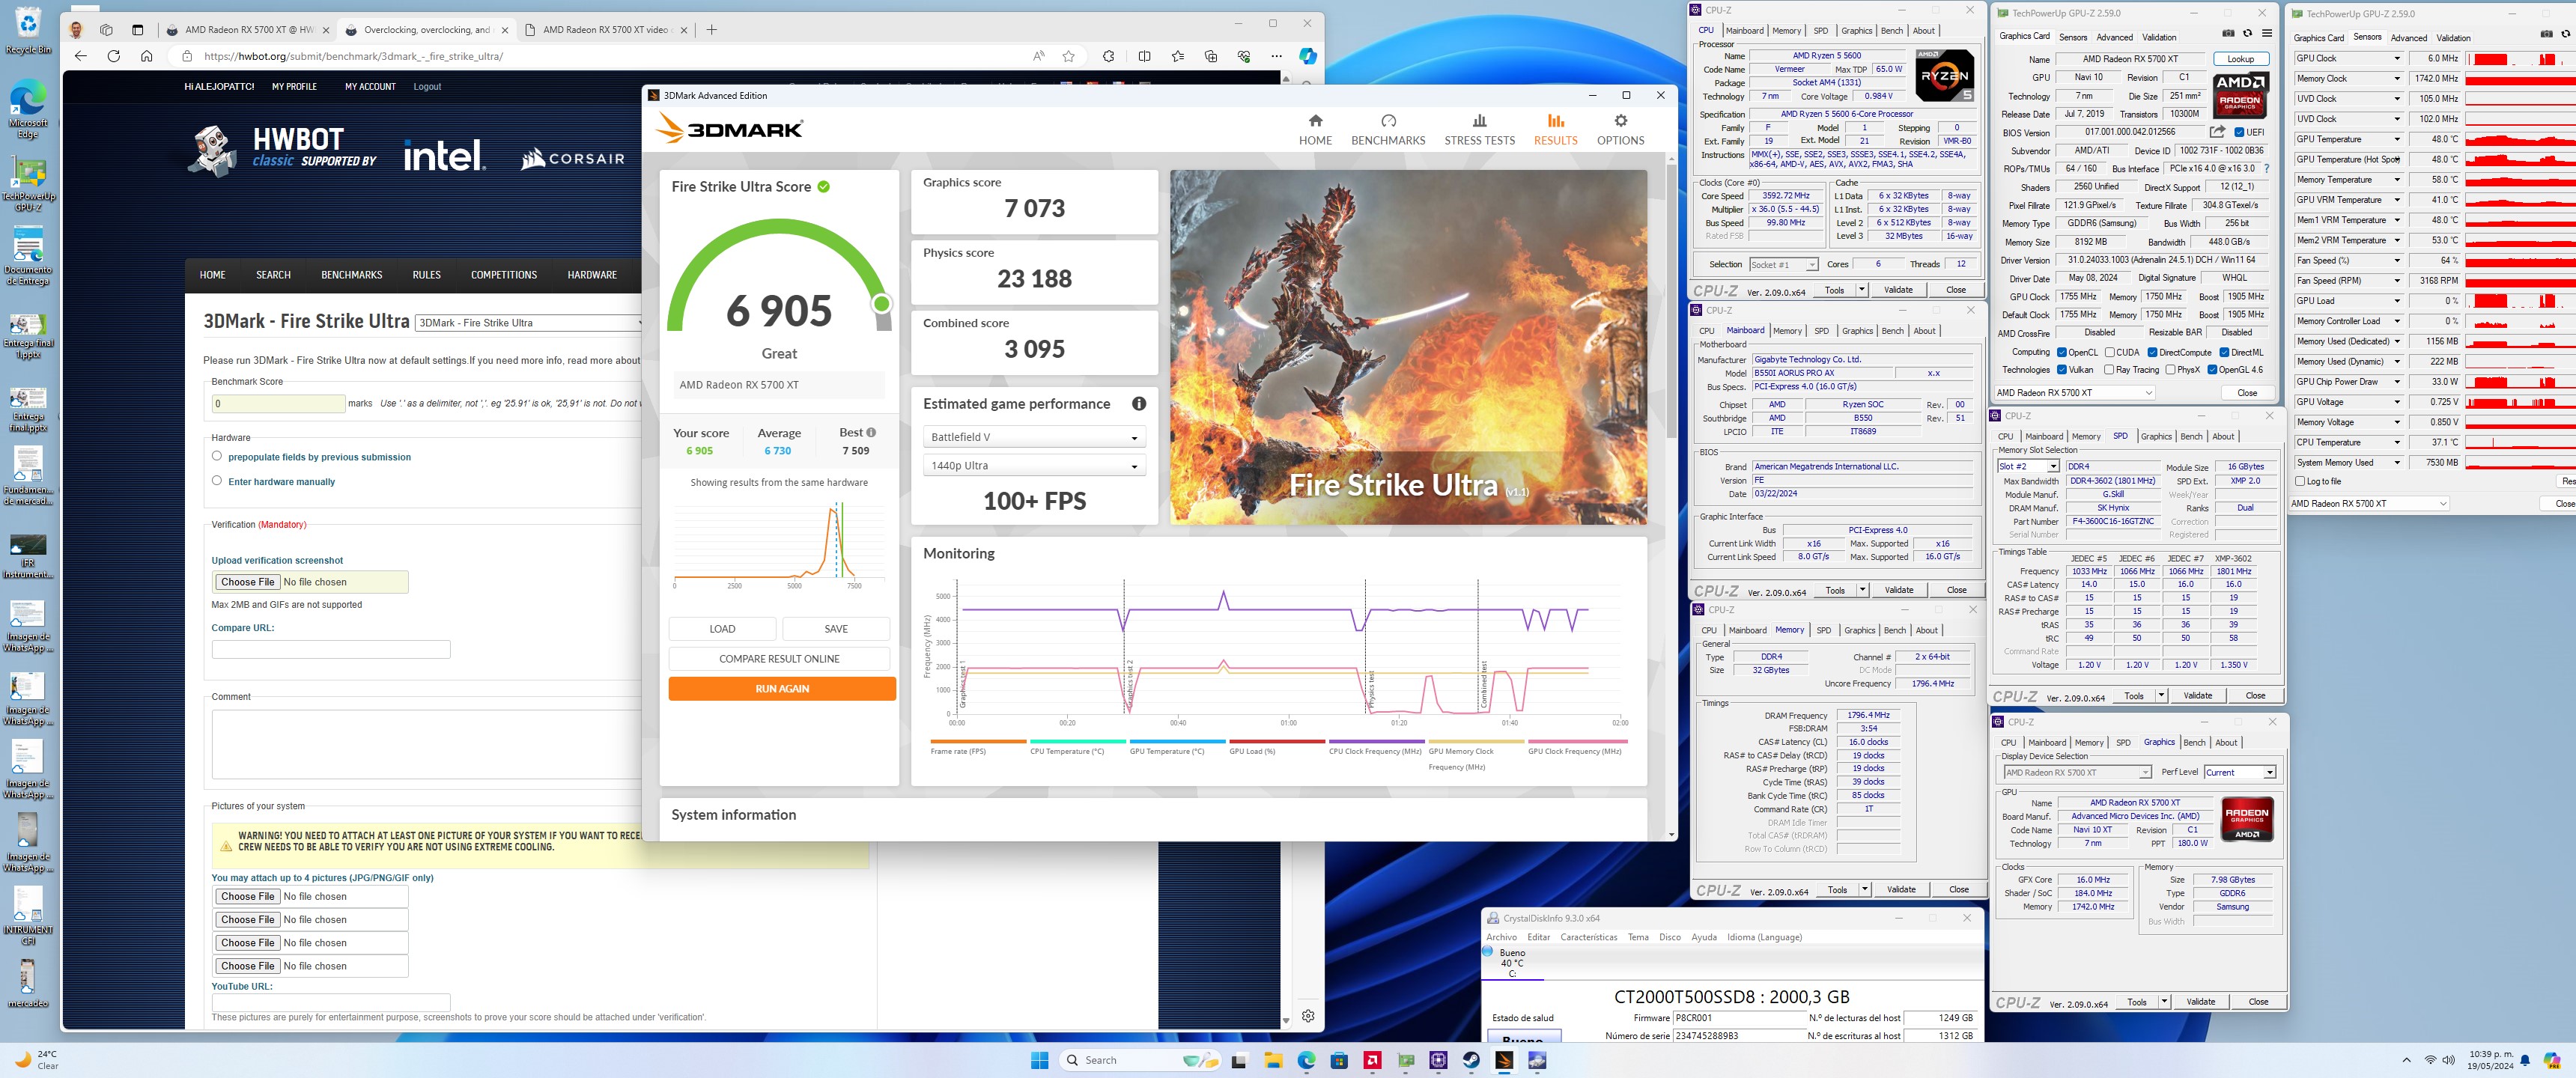Open Steam from taskbar
The image size is (2576, 1078).
1471,1060
